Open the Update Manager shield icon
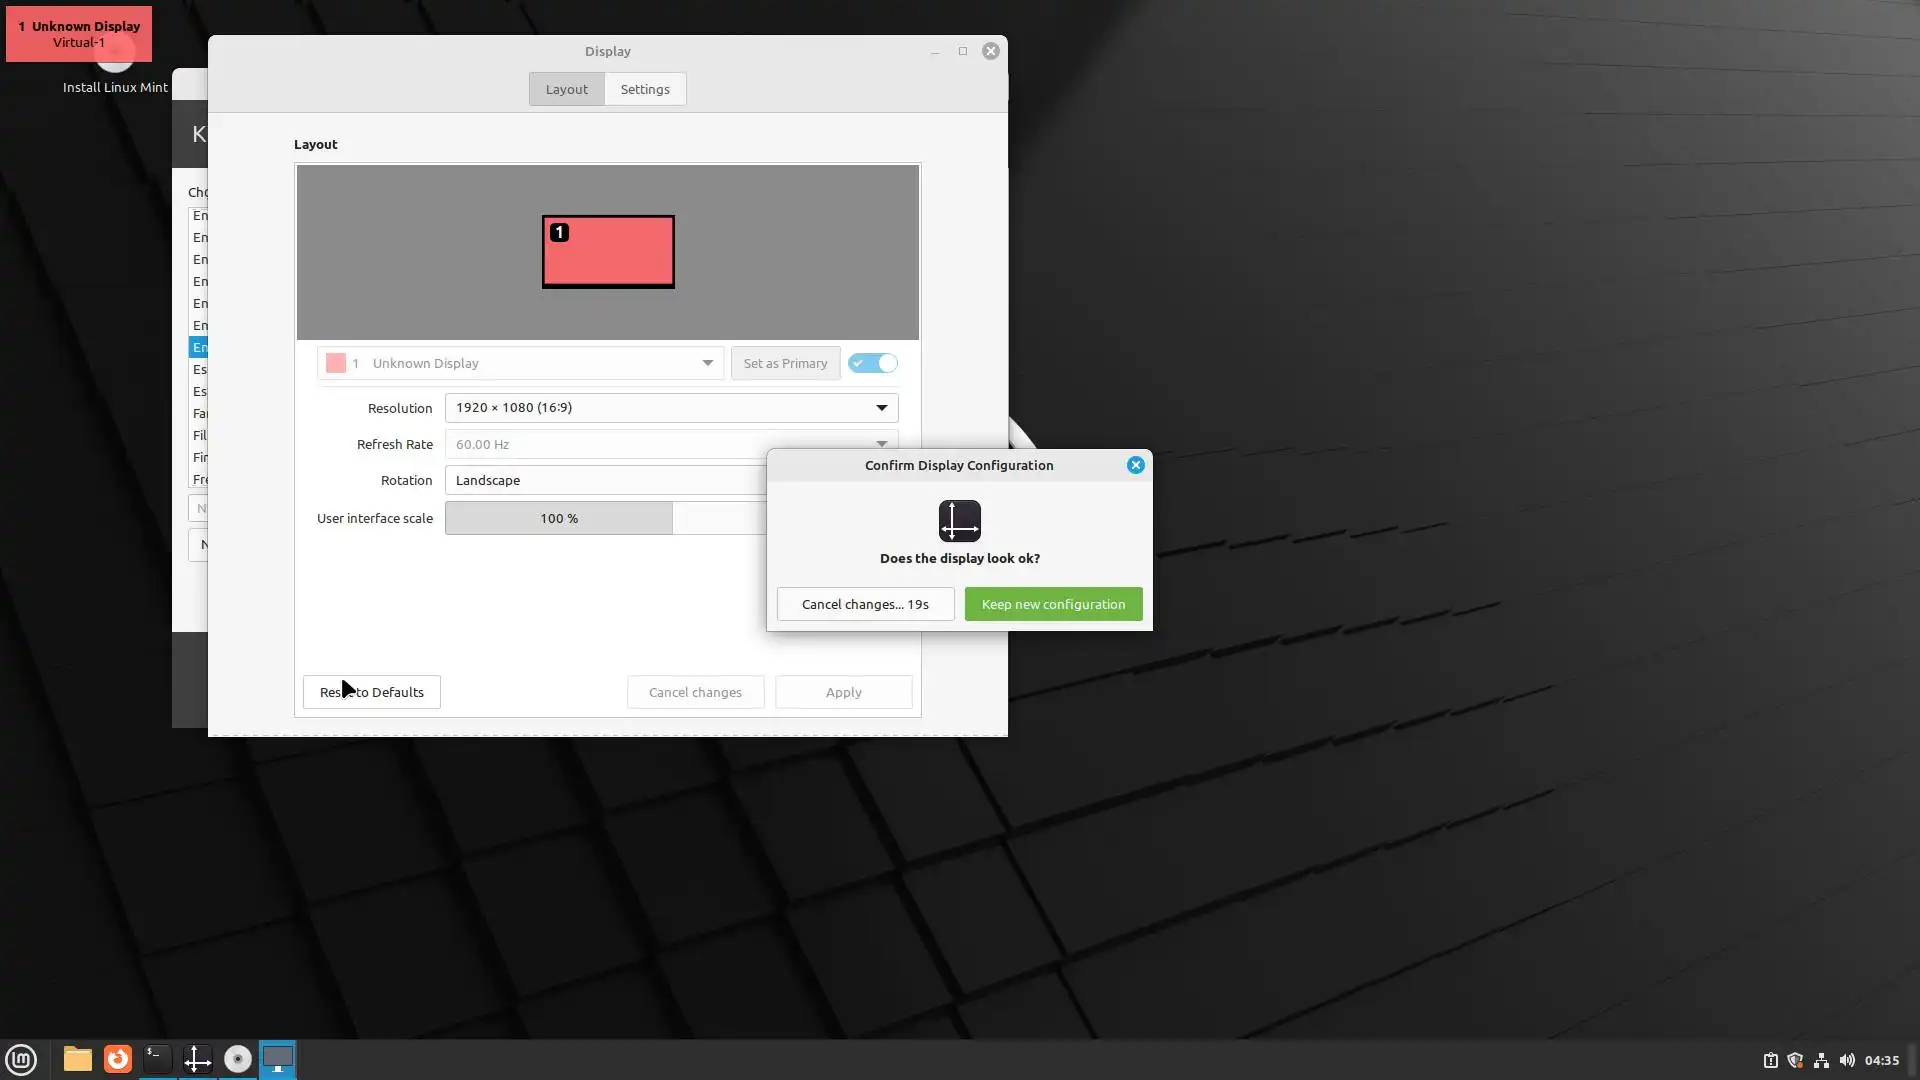Viewport: 1920px width, 1080px height. (x=1795, y=1060)
